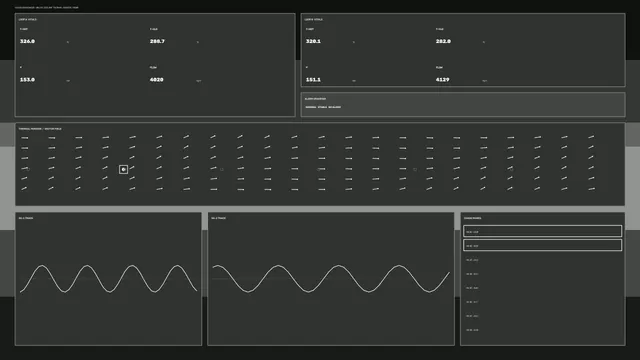The height and width of the screenshot is (360, 640).
Task: Select the 153.0 pressure value
Action: pos(27,80)
